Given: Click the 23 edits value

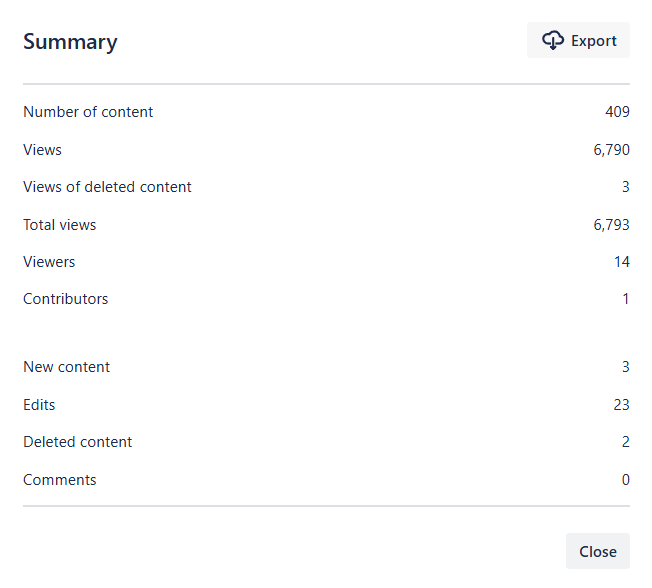Looking at the screenshot, I should tap(622, 405).
